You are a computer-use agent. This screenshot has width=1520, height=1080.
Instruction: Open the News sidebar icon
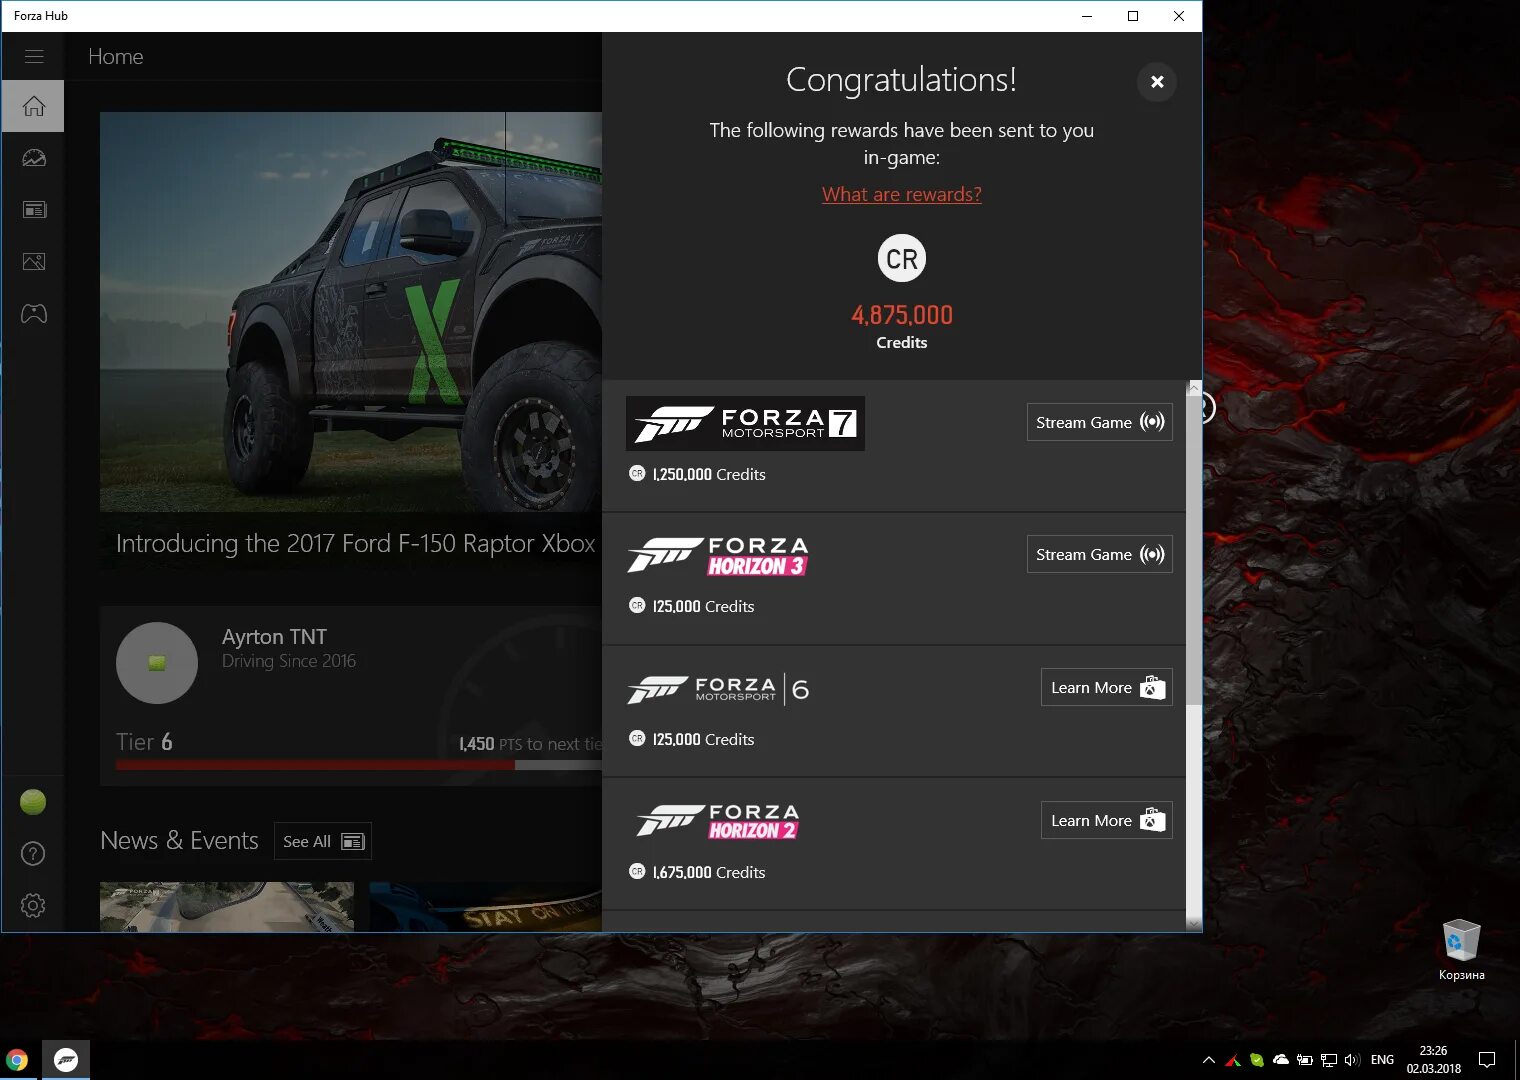[x=33, y=210]
